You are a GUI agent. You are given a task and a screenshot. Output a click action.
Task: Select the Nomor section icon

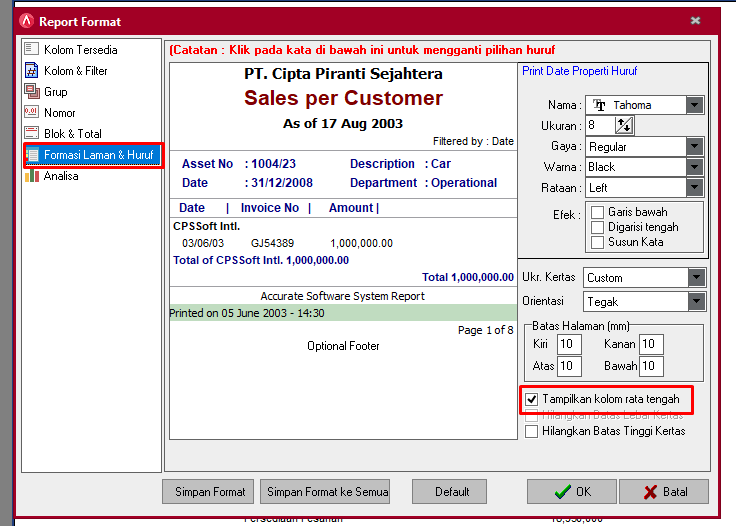pyautogui.click(x=31, y=112)
